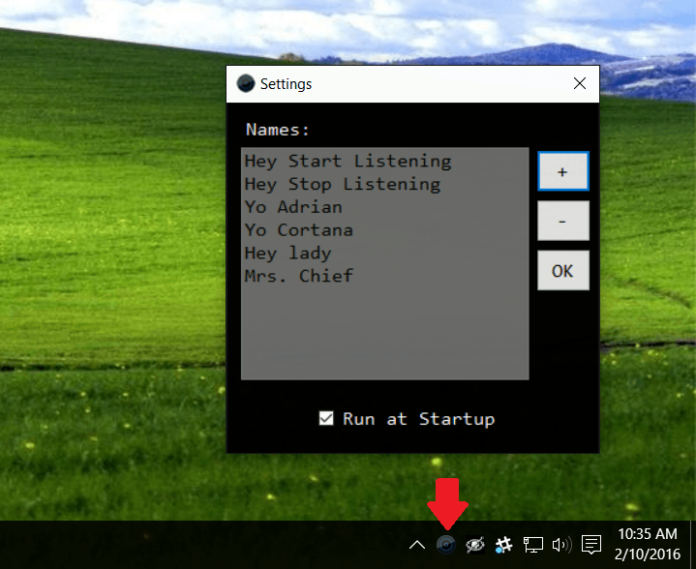Select the "Mrs. Chief" entry
Screen dimensions: 696x569
299,276
